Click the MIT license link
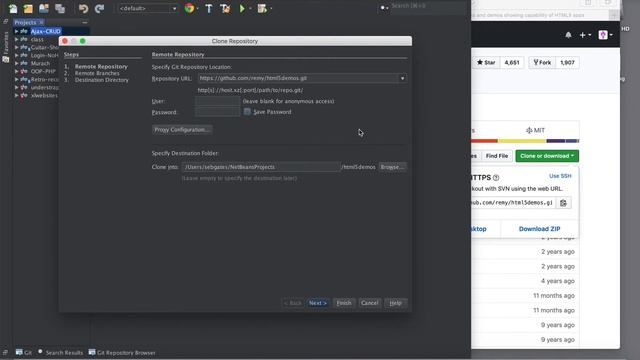Screen dimensions: 640x360 coord(536,130)
